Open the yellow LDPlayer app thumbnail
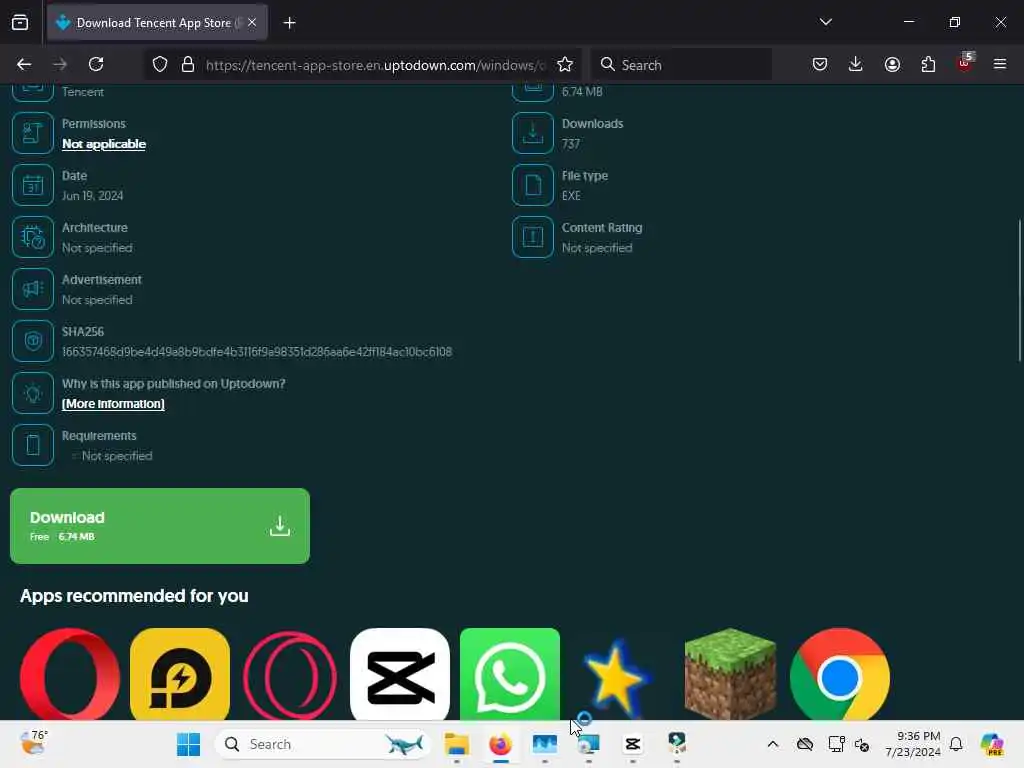Screen dimensions: 1024x768 [180, 674]
